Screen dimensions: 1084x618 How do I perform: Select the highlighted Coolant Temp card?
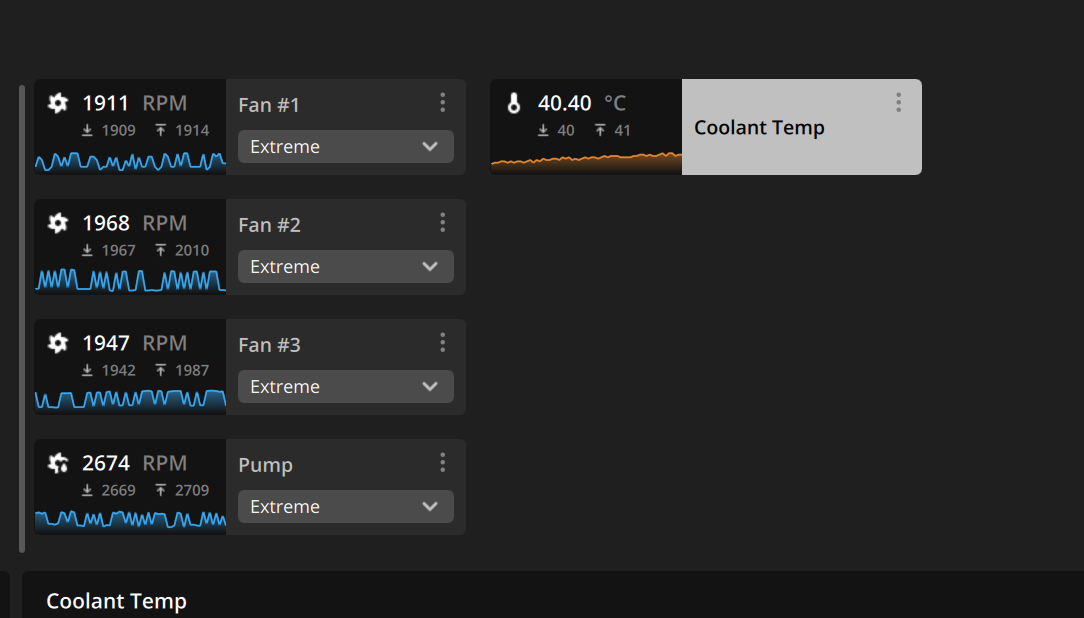801,127
